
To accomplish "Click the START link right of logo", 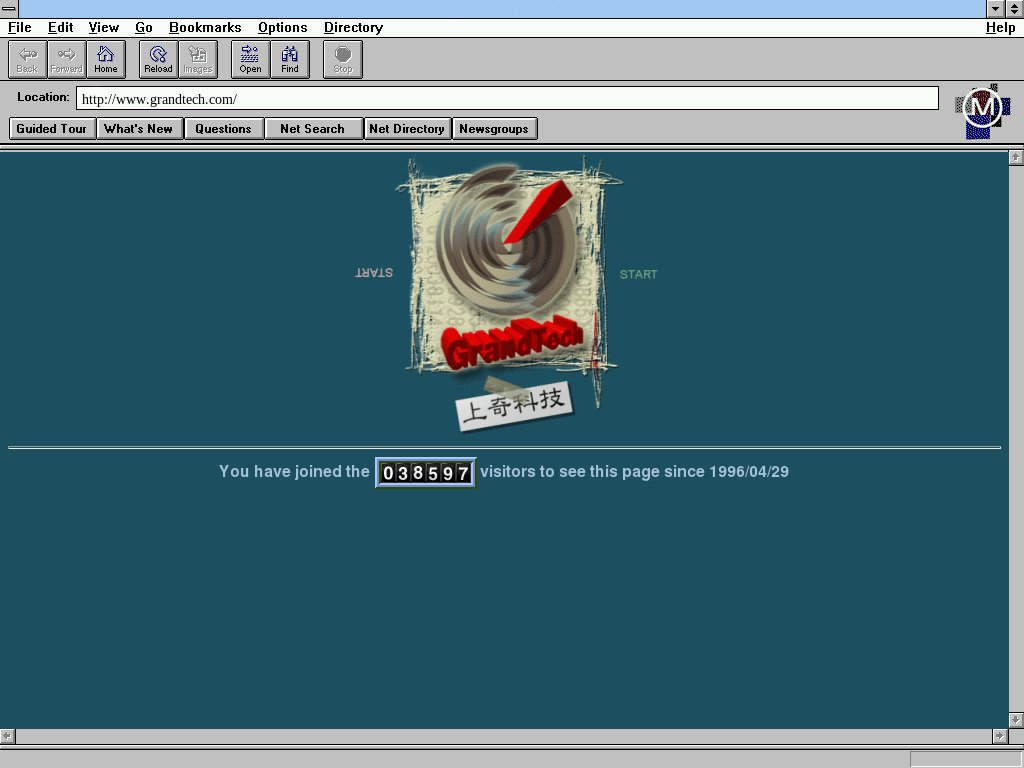I will [638, 274].
